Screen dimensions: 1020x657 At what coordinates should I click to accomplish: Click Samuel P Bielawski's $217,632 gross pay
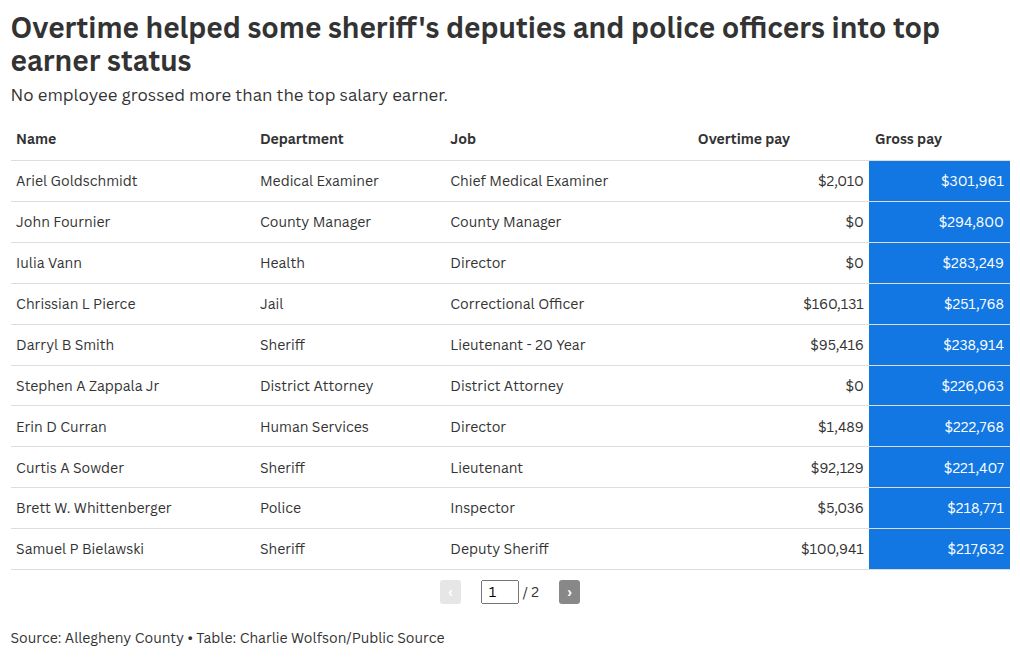coord(974,549)
